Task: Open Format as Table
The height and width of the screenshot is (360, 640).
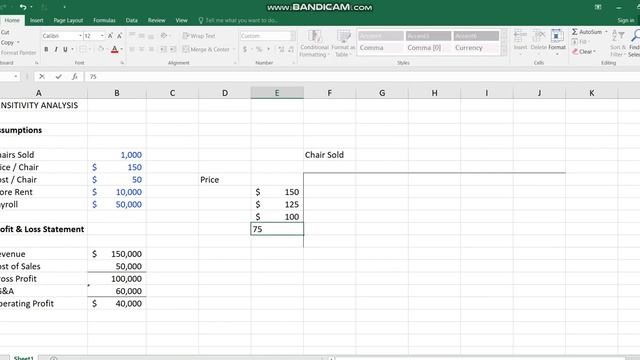Action: click(x=343, y=43)
